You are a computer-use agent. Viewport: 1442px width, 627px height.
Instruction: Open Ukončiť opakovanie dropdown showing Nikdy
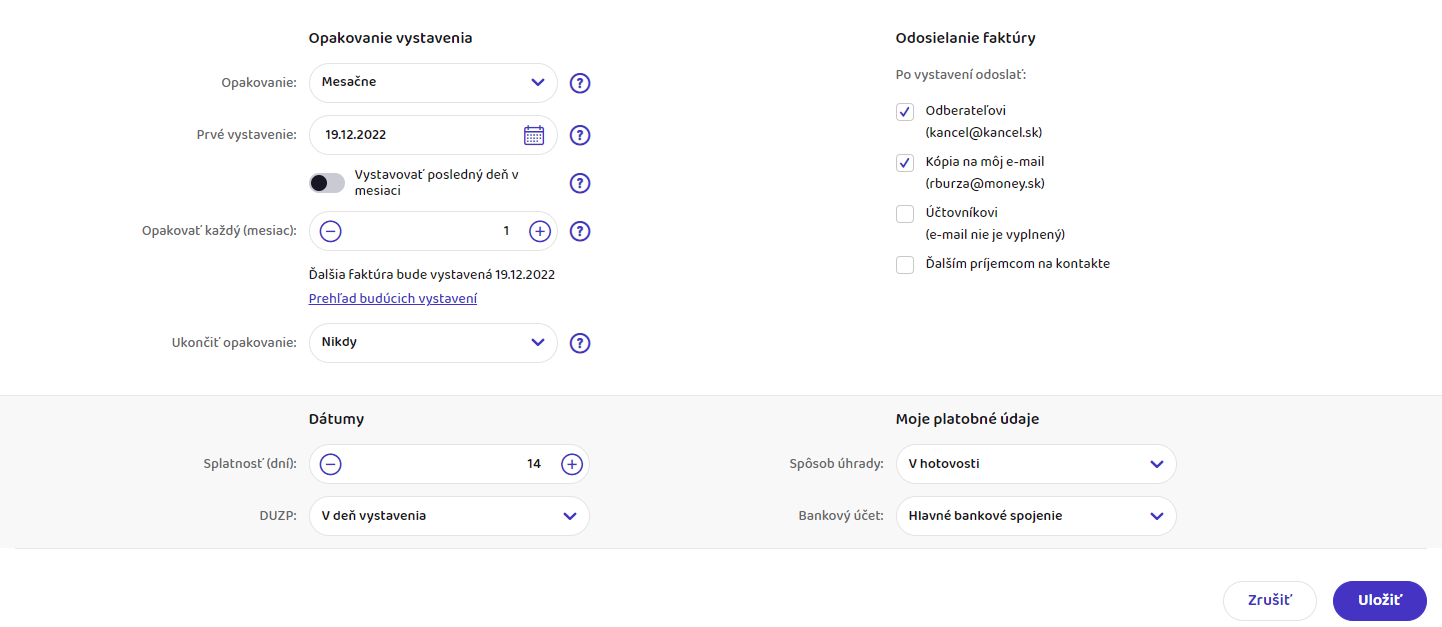(433, 343)
